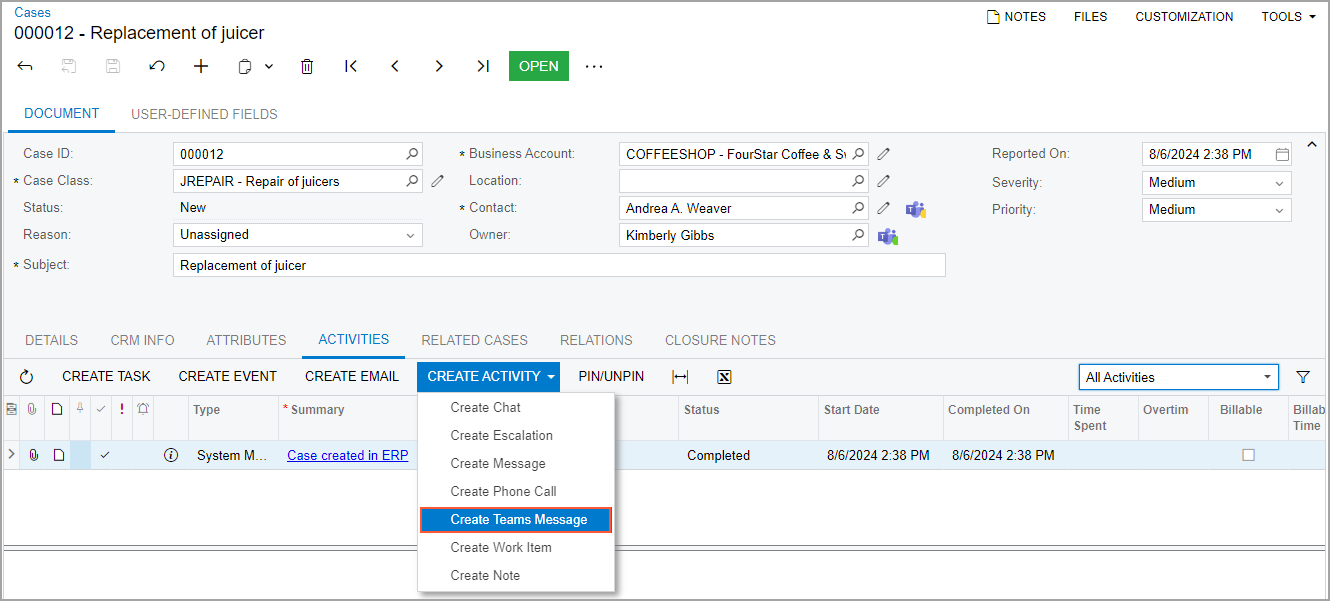This screenshot has width=1330, height=601.
Task: Open the Reason dropdown set to Unassigned
Action: point(410,235)
